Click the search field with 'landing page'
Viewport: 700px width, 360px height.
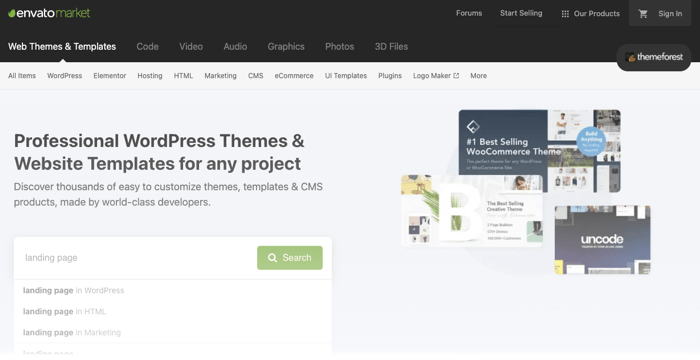(x=136, y=258)
